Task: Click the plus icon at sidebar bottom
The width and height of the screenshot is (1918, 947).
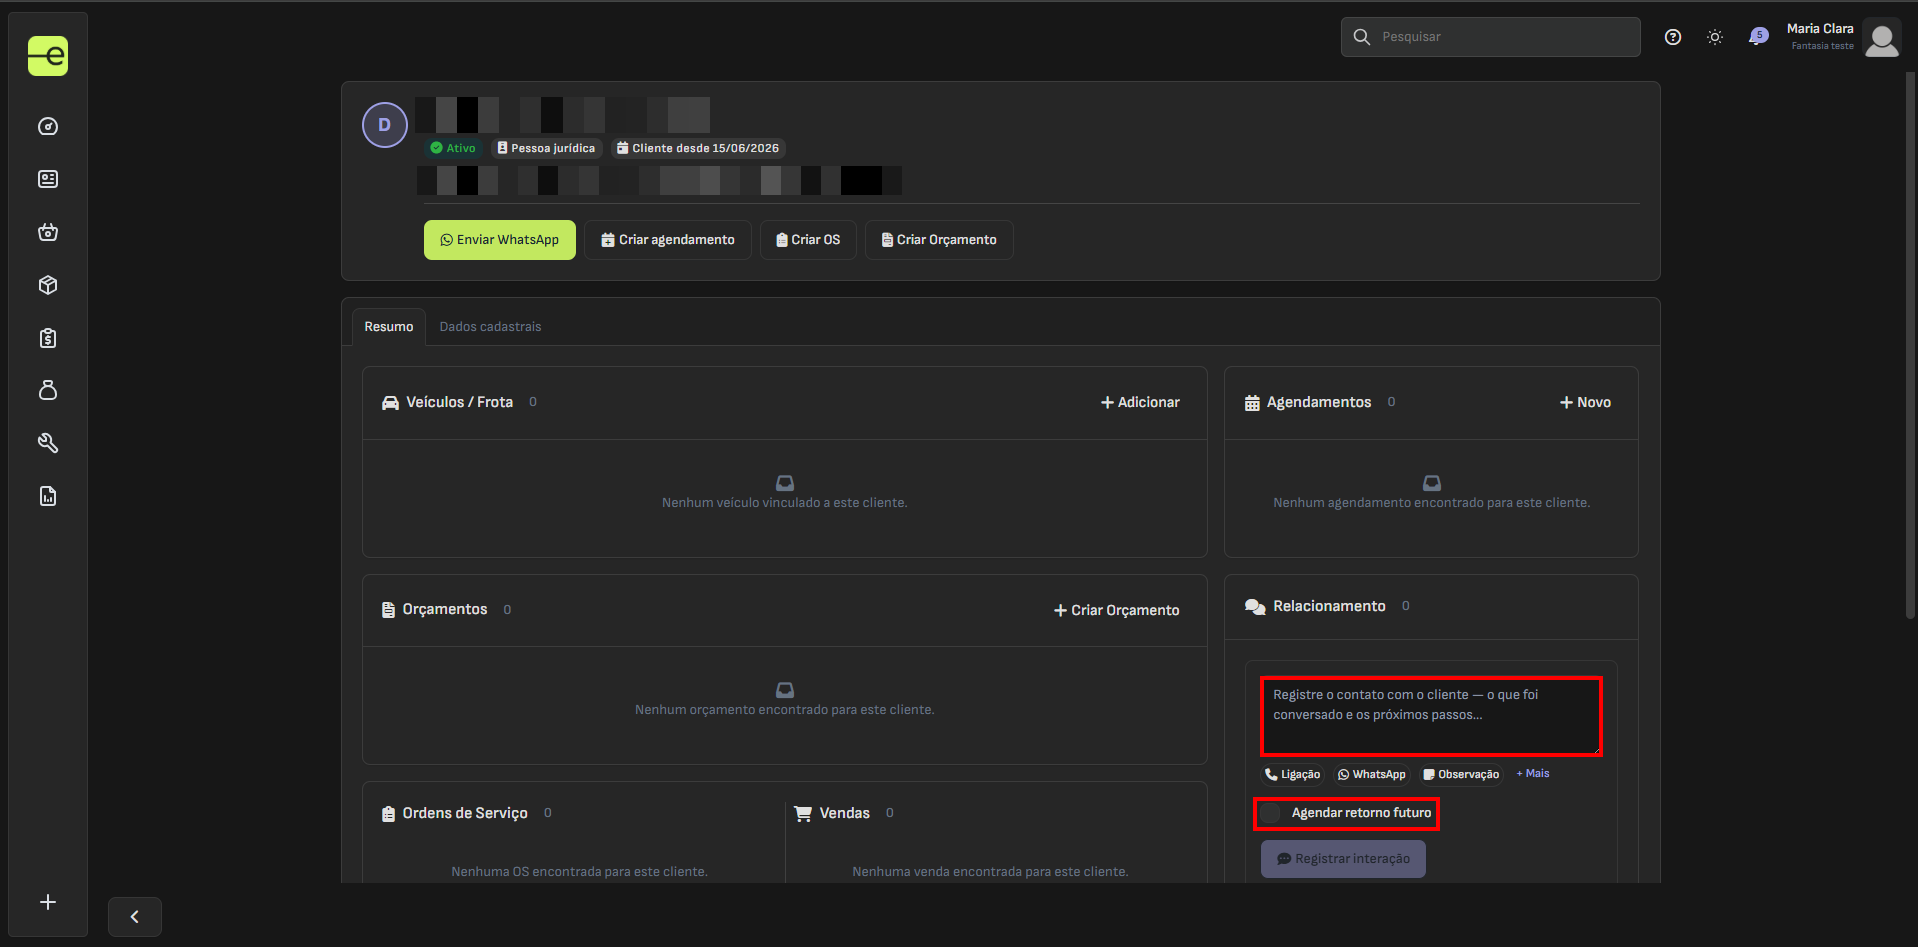Action: [x=48, y=902]
